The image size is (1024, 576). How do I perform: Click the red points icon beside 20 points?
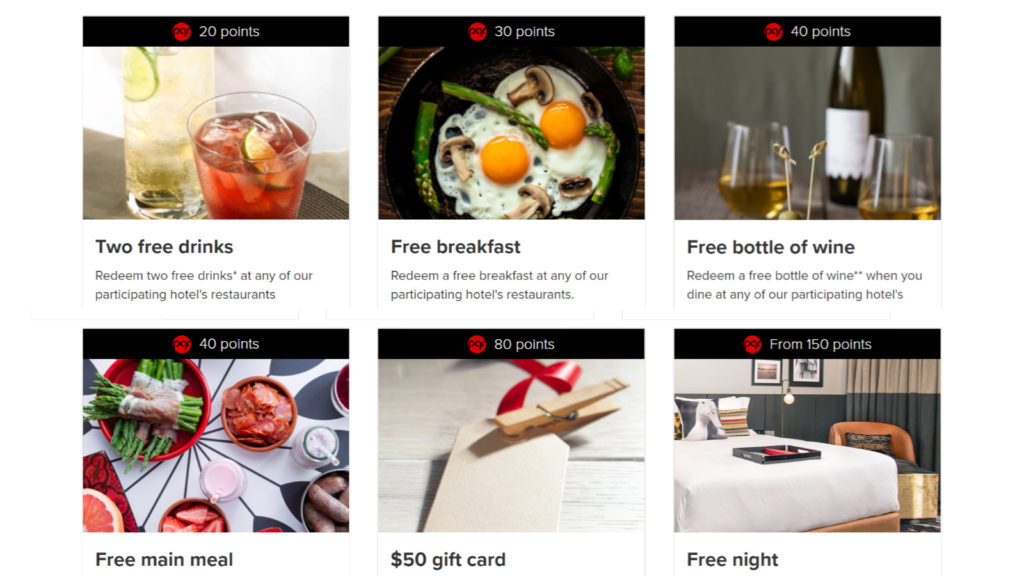(x=182, y=31)
